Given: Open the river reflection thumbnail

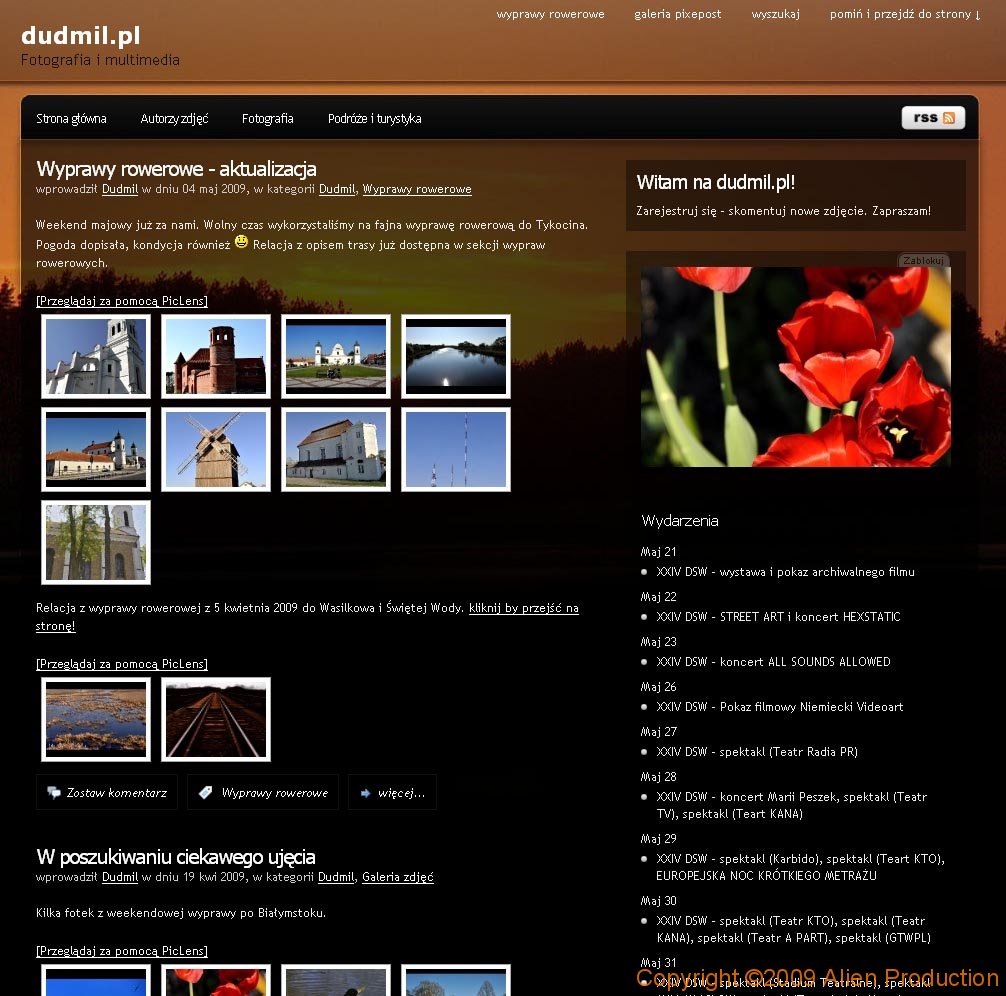Looking at the screenshot, I should coord(456,356).
